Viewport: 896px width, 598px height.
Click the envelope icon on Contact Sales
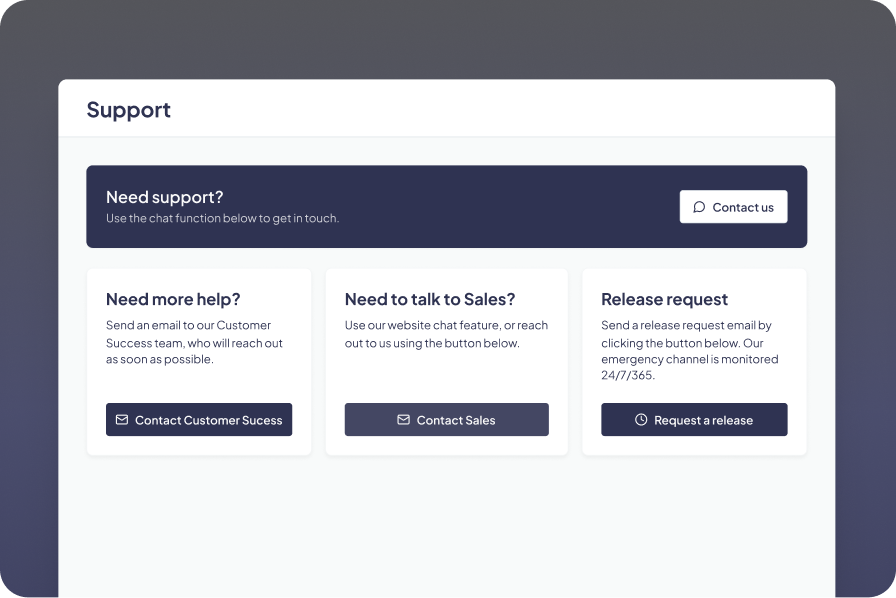pos(403,420)
